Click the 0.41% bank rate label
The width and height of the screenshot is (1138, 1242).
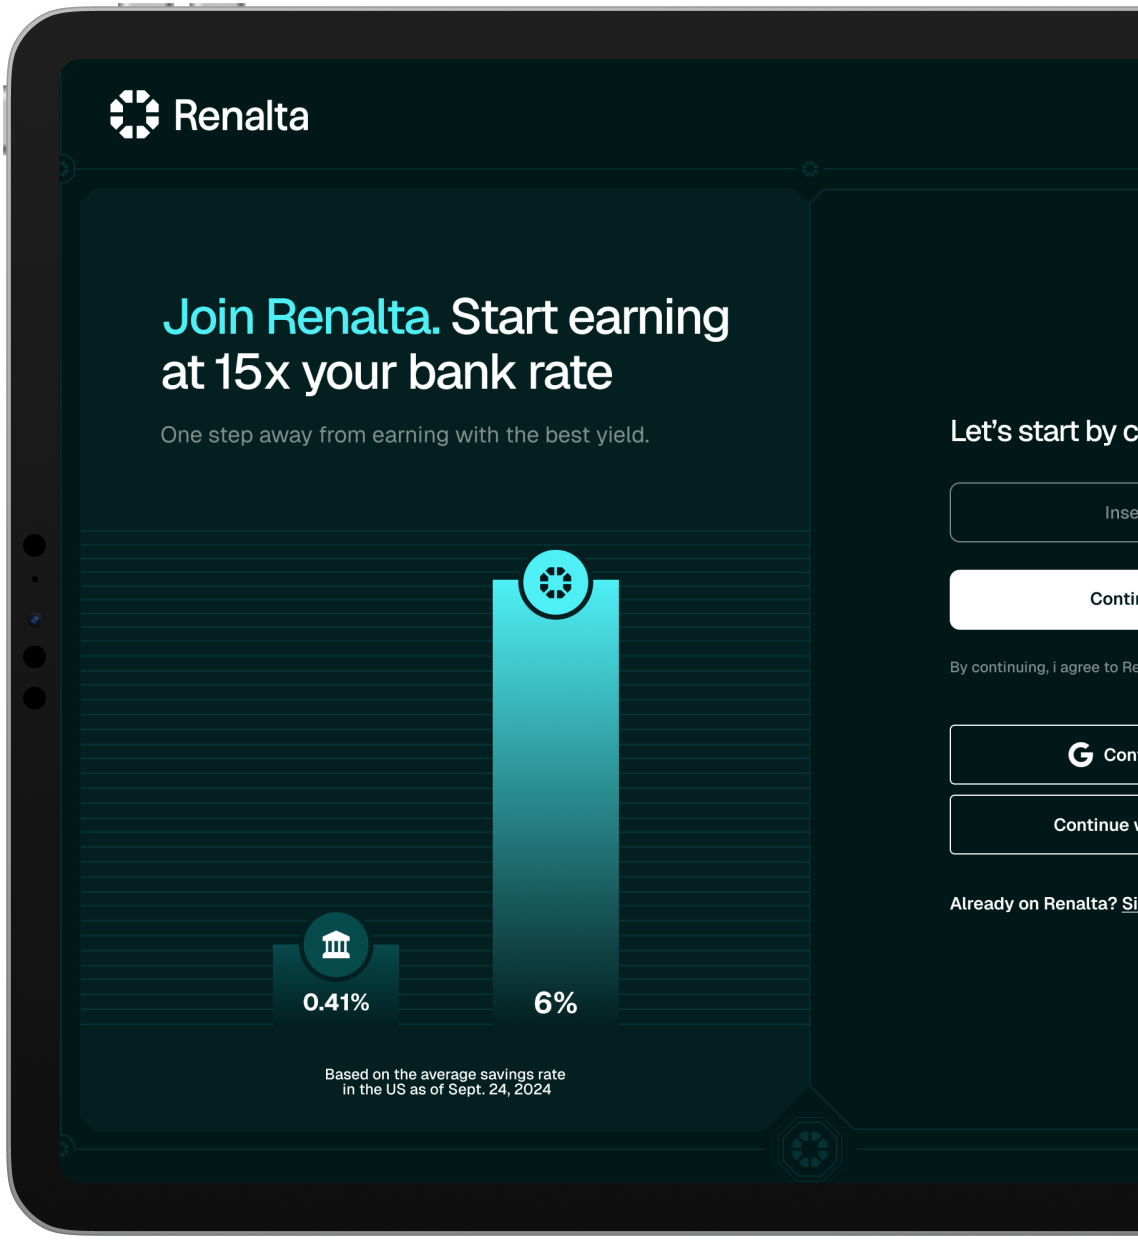pyautogui.click(x=336, y=1002)
